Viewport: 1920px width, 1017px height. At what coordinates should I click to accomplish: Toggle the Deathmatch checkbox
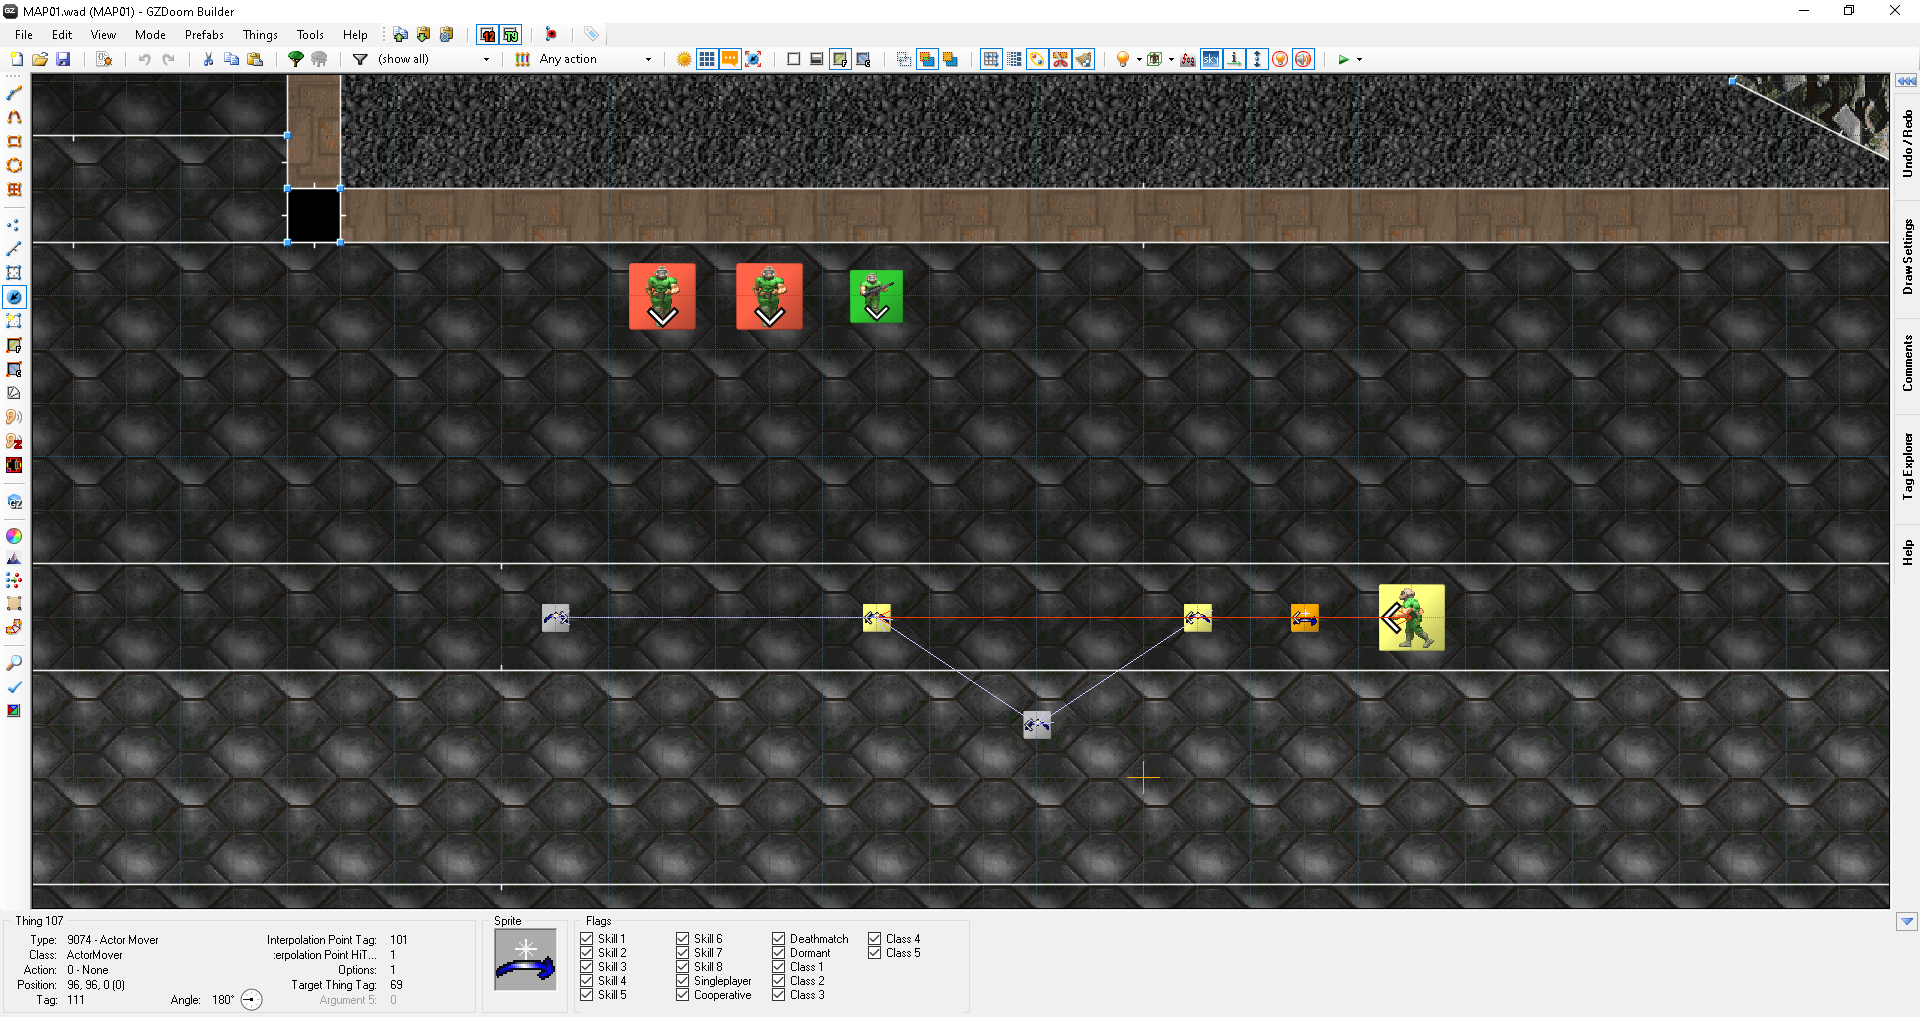(x=779, y=939)
